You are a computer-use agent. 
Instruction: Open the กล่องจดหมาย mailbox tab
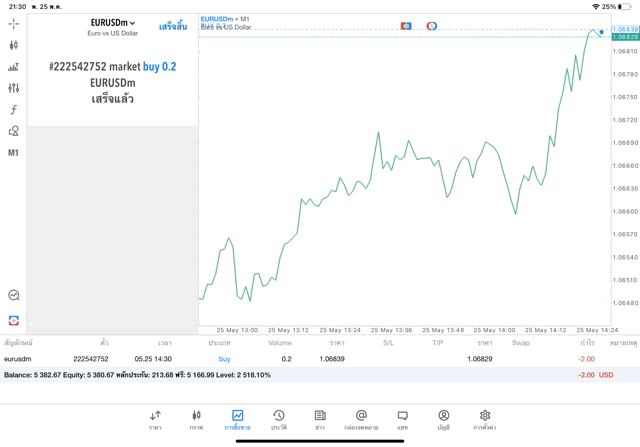(x=361, y=419)
